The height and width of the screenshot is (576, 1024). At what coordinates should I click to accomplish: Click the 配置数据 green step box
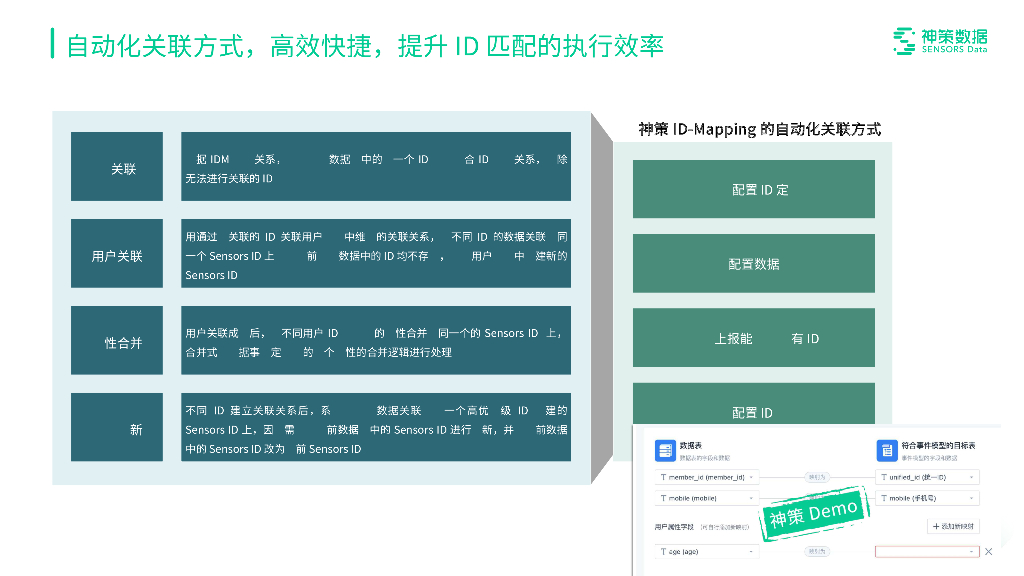pyautogui.click(x=754, y=264)
